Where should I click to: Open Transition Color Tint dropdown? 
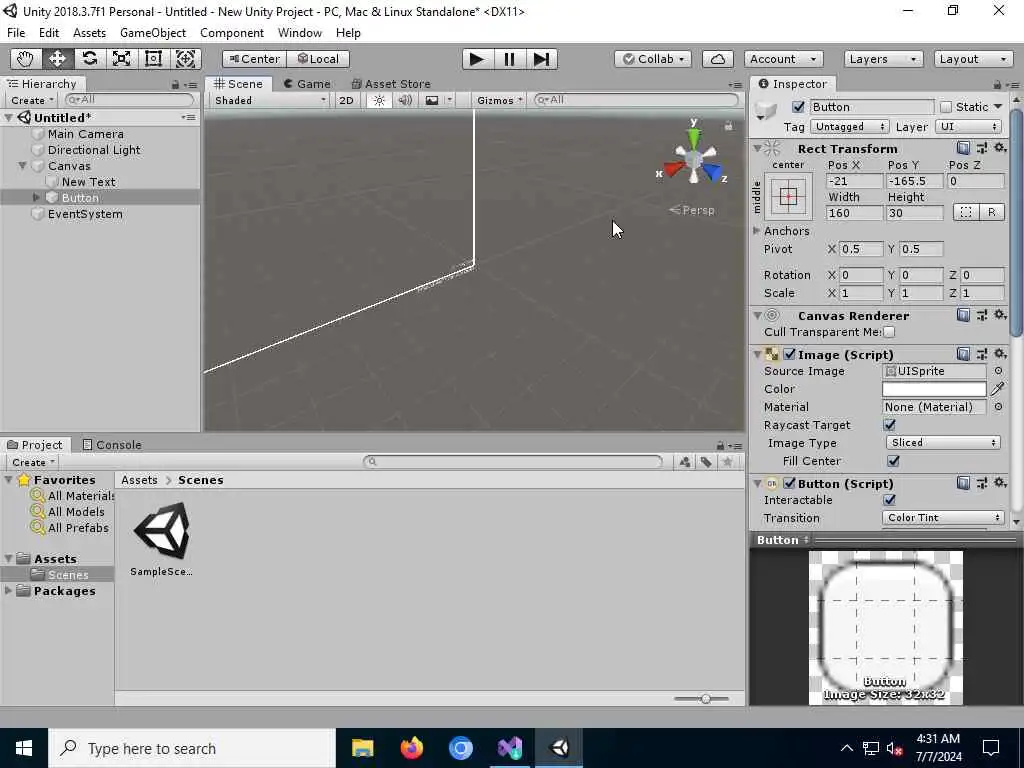coord(942,518)
